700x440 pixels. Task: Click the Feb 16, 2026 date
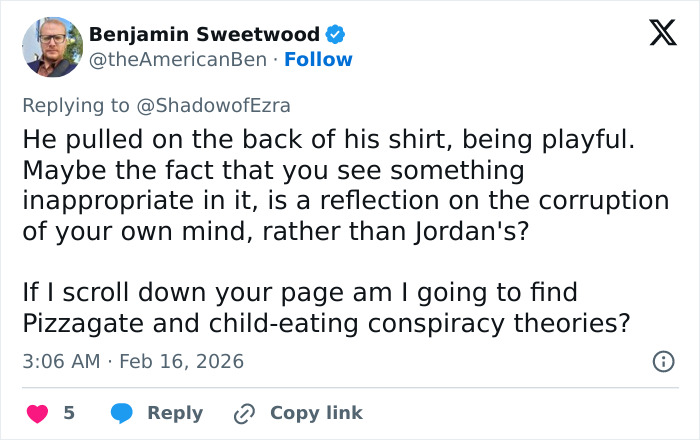click(182, 362)
